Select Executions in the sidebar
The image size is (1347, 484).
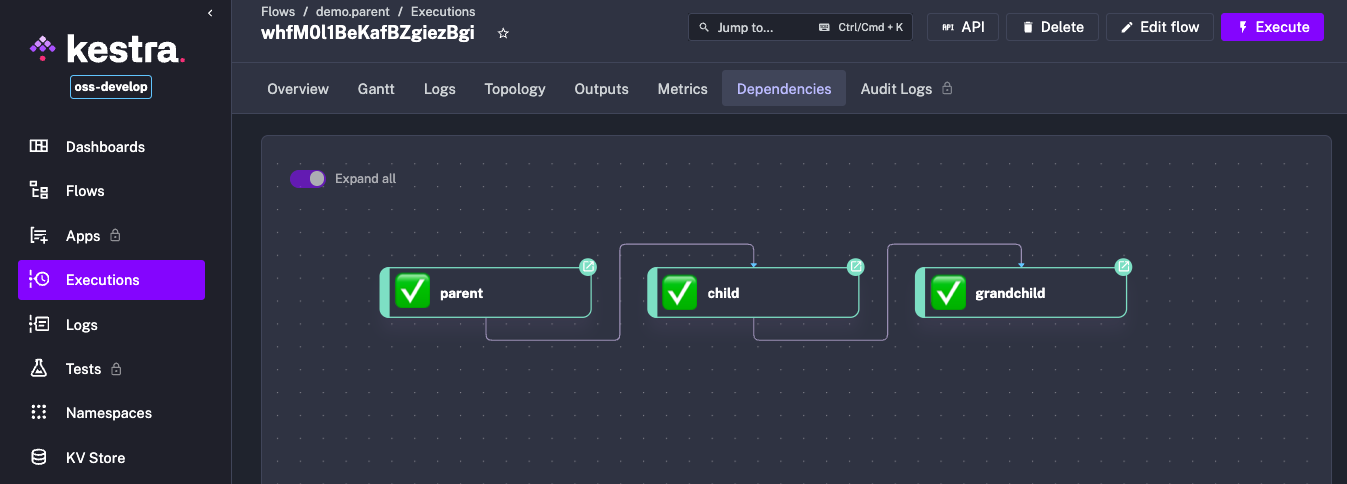coord(111,280)
